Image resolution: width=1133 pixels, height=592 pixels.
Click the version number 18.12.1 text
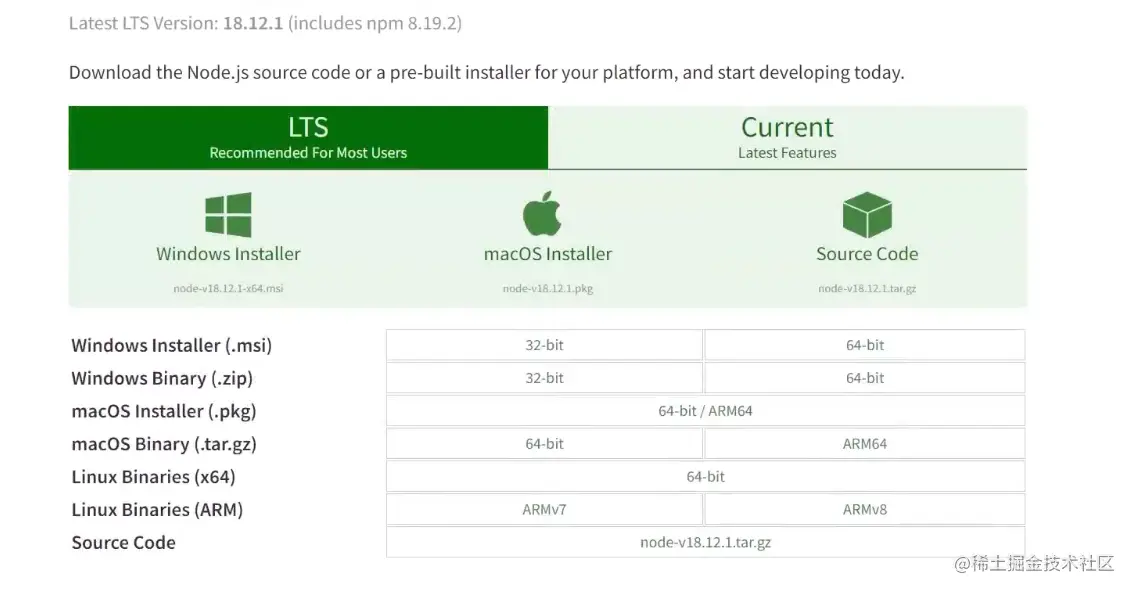point(253,23)
